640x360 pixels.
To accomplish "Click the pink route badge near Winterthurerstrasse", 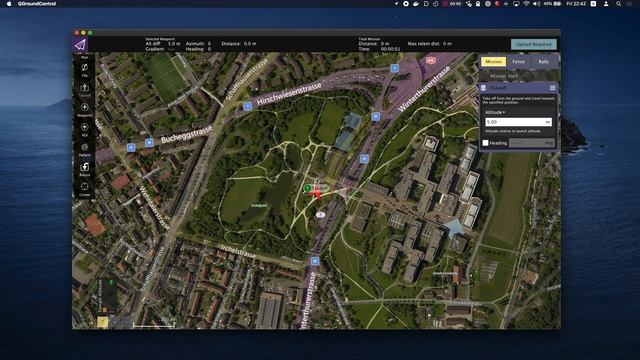I will [x=431, y=60].
